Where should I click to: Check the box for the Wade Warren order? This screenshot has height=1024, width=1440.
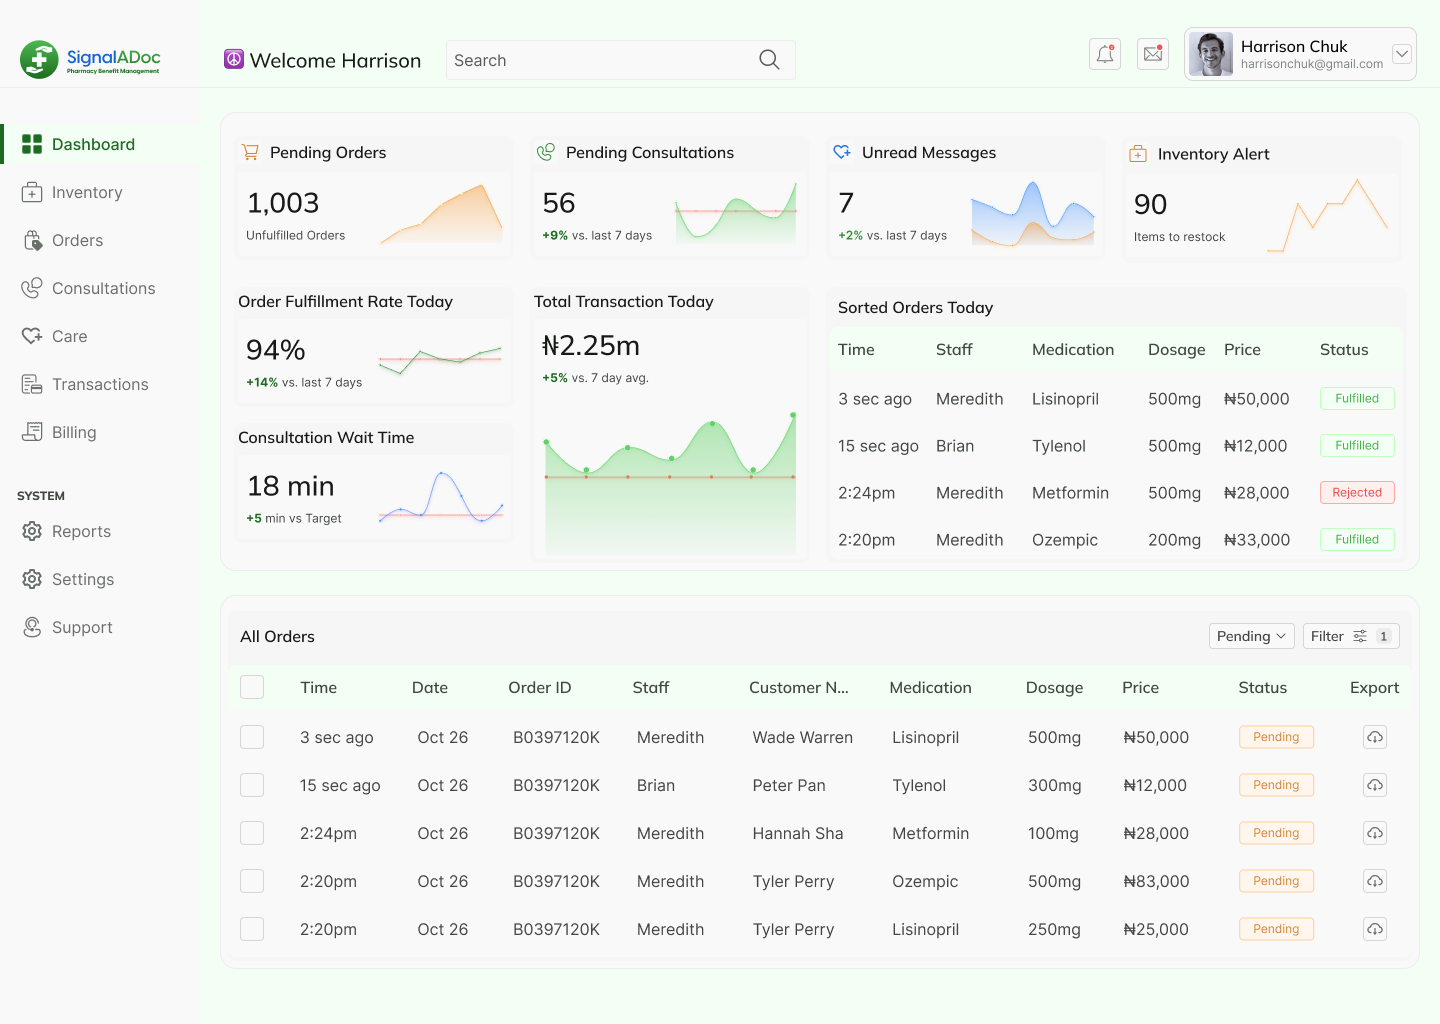coord(252,737)
